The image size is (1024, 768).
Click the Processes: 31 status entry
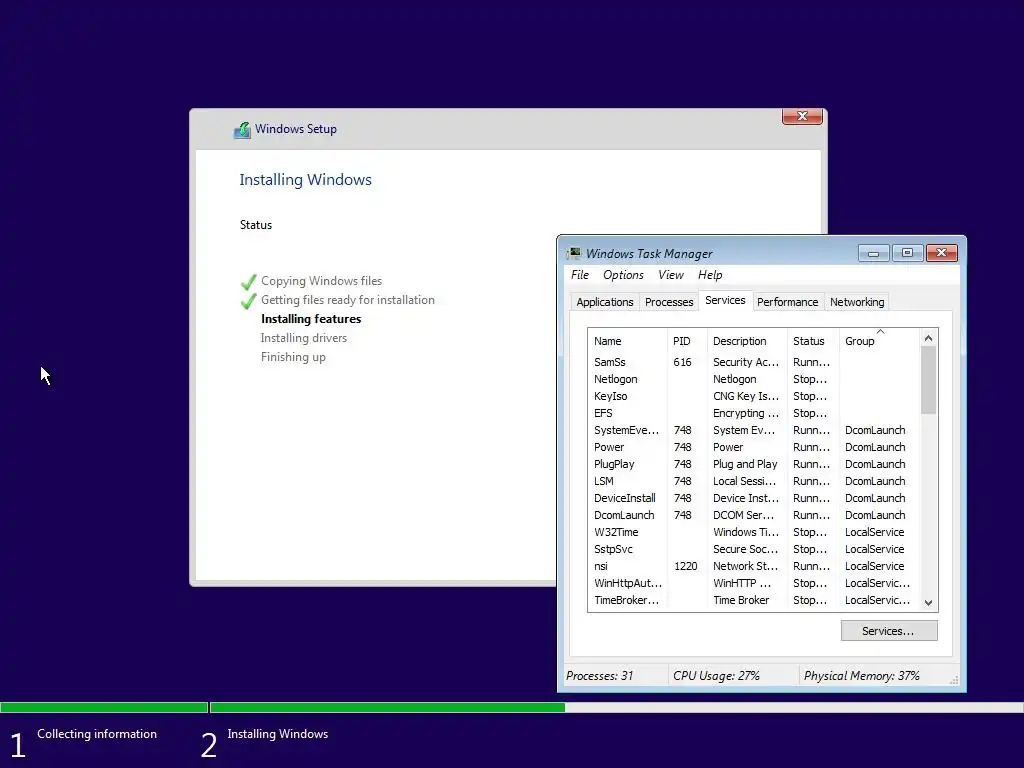tap(600, 676)
